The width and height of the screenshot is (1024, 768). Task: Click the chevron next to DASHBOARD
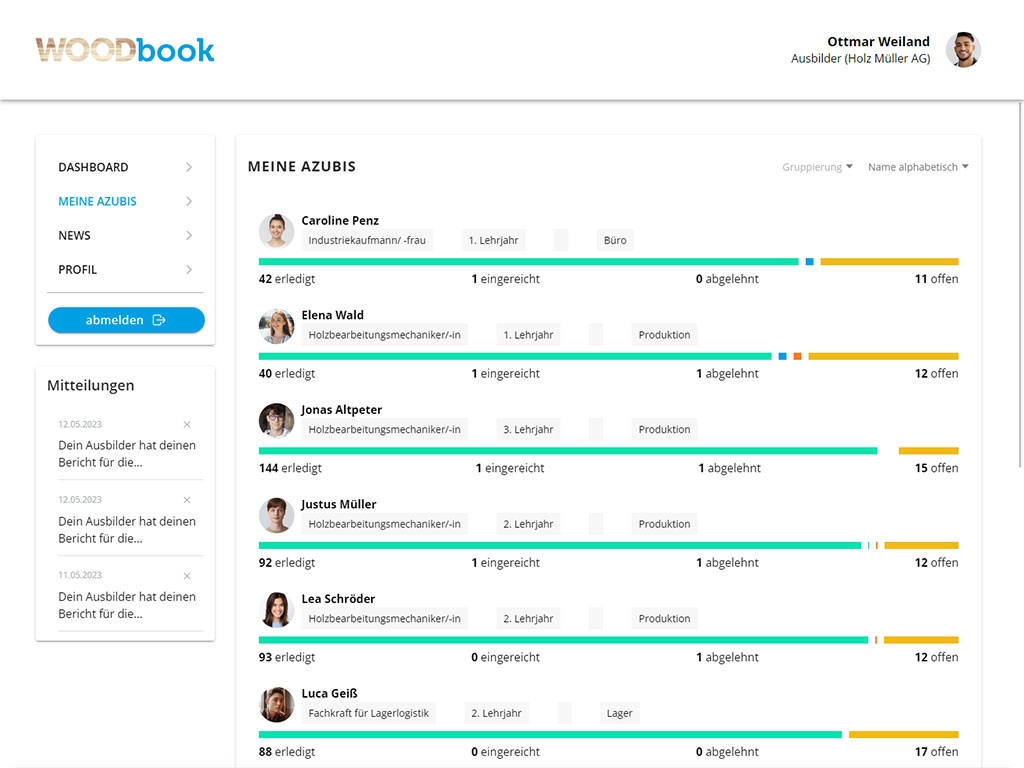pos(189,167)
